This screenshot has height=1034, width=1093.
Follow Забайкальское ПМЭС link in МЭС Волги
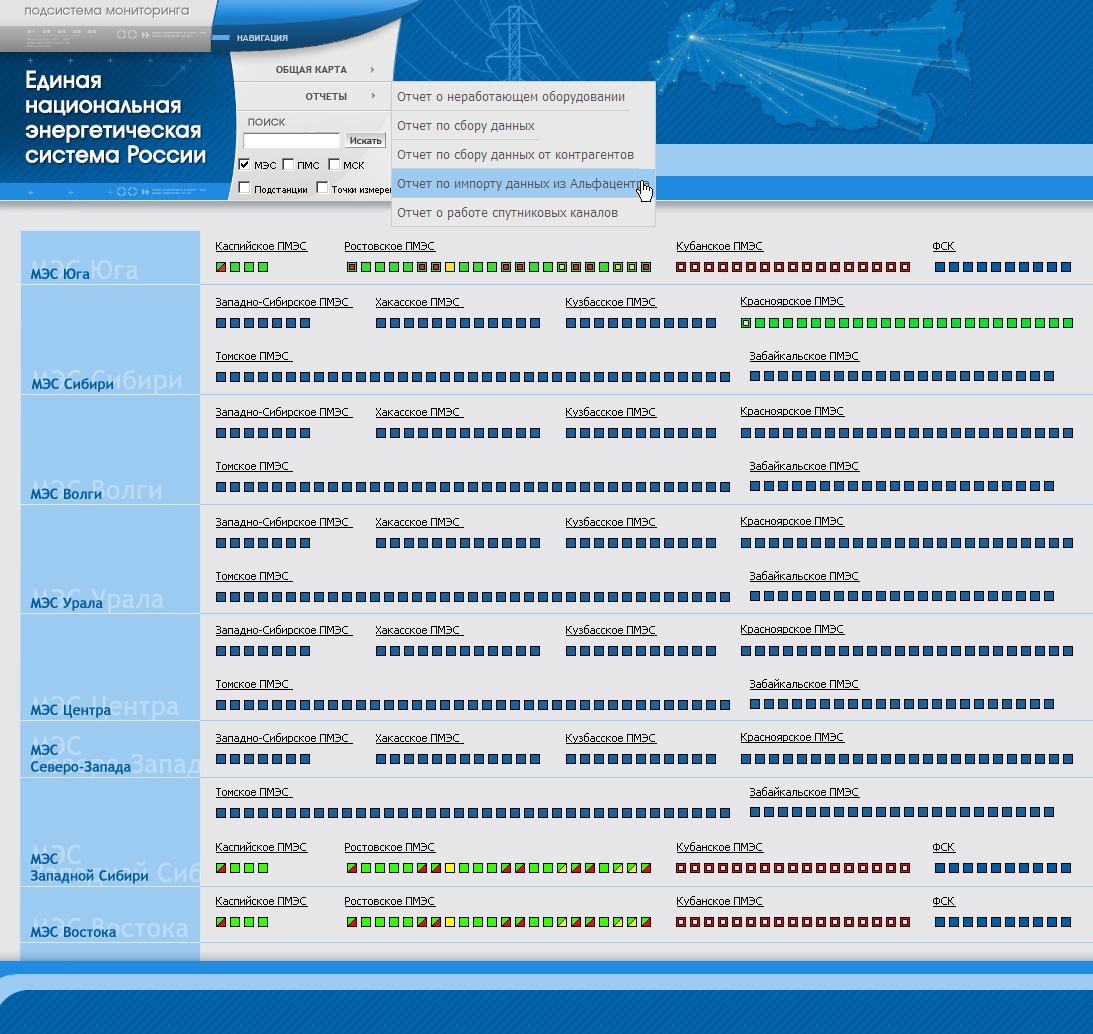804,466
